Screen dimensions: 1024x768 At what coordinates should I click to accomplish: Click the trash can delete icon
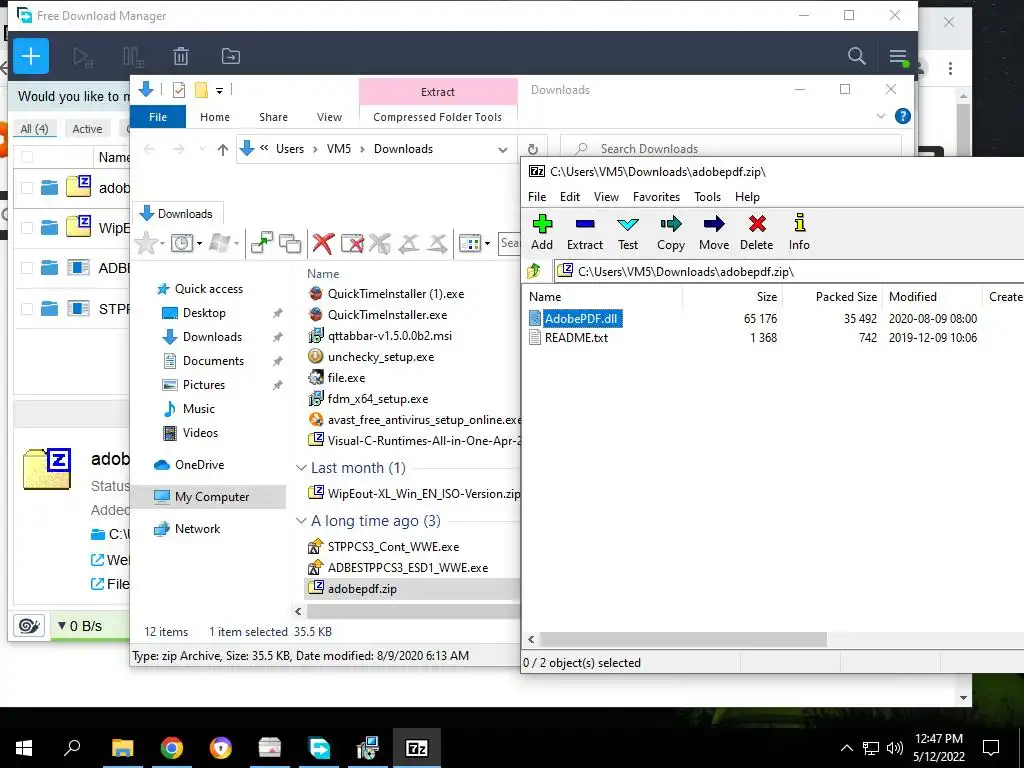pos(181,56)
